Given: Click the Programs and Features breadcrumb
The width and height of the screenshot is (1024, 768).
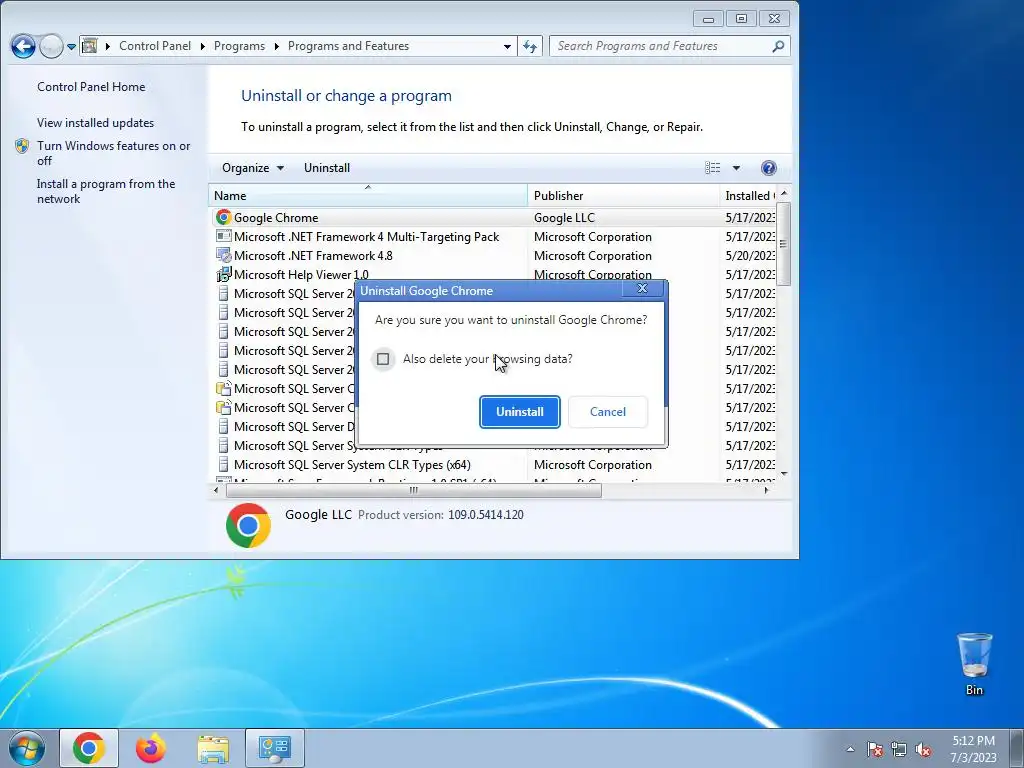Looking at the screenshot, I should pos(348,46).
